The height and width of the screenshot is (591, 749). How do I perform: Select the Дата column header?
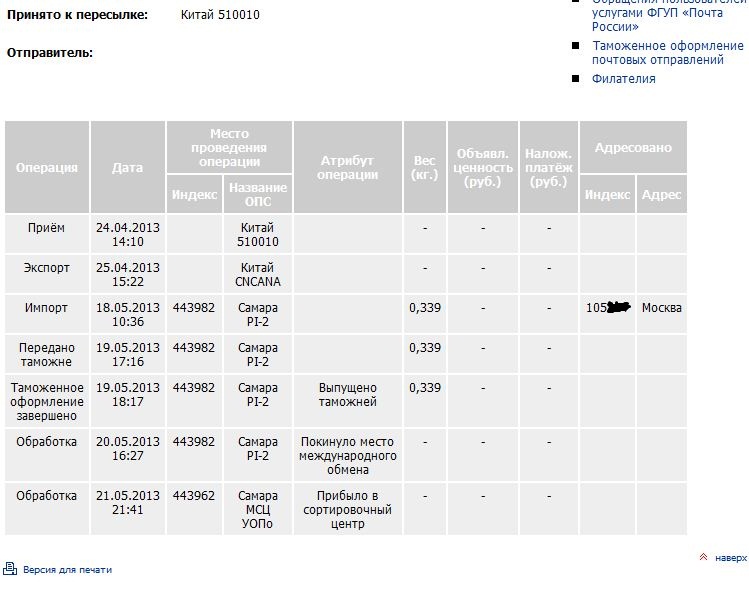point(128,167)
